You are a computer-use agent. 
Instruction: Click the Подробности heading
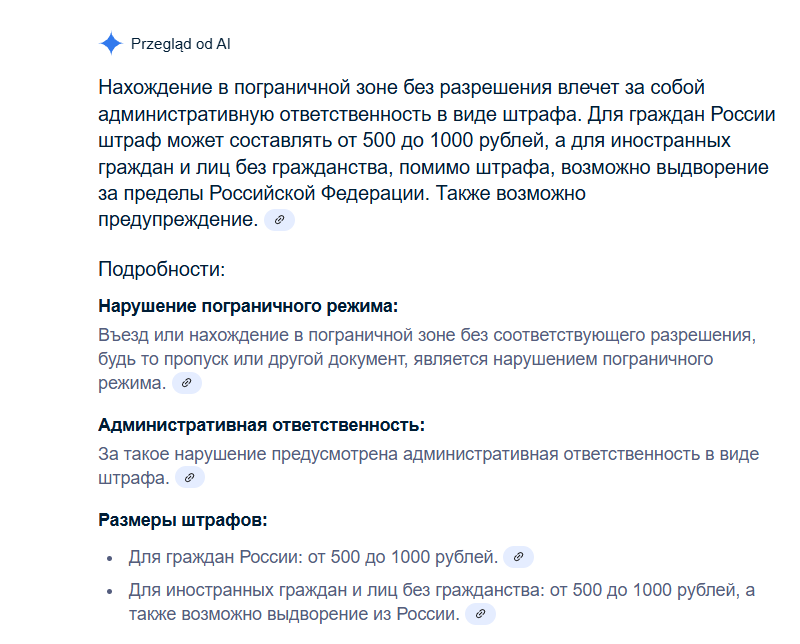click(161, 269)
